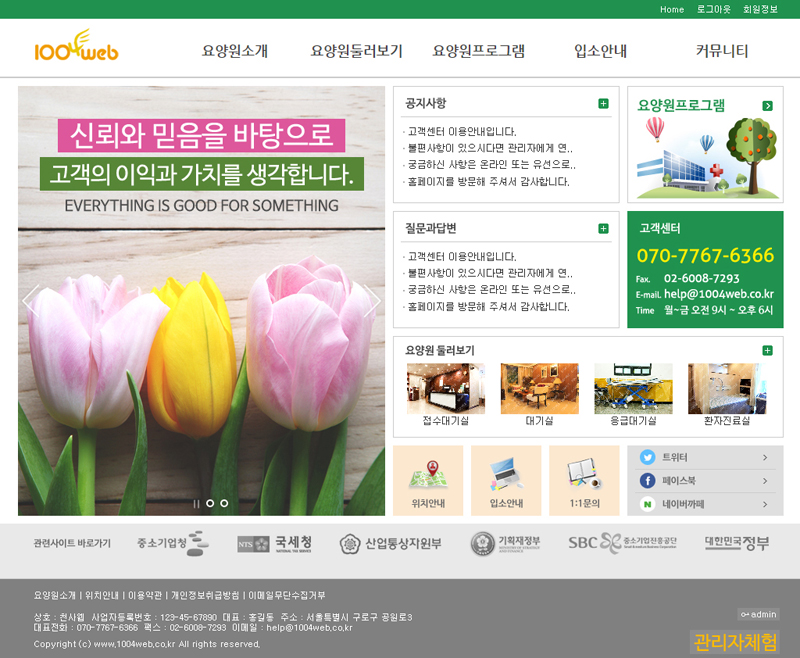Click the 1004web logo
Image resolution: width=800 pixels, height=658 pixels.
click(76, 49)
